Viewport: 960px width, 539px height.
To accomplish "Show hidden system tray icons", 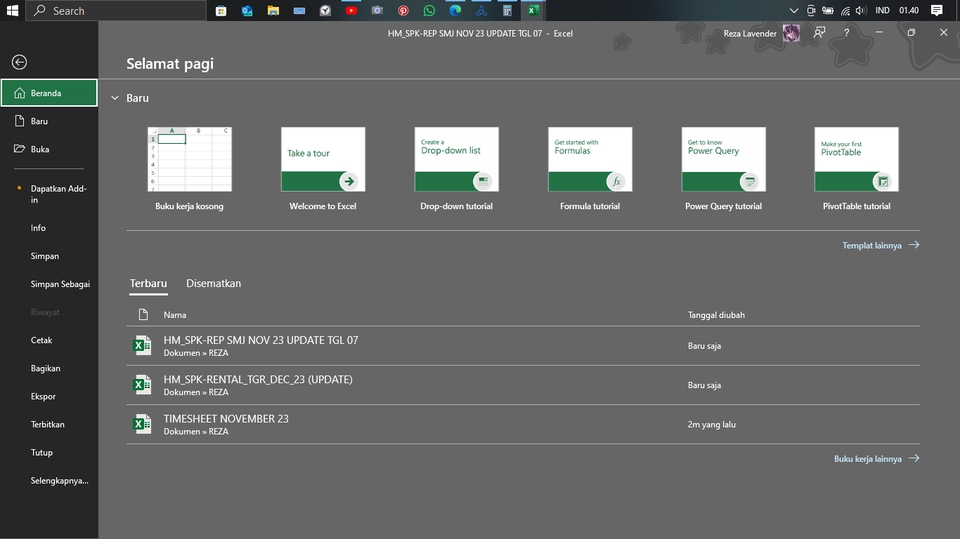I will 793,10.
